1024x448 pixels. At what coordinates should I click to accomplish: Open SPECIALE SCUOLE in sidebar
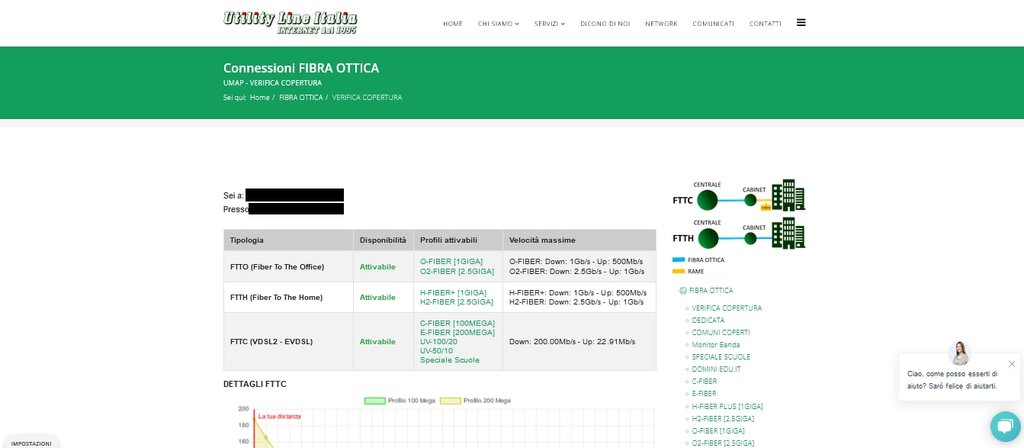pos(721,357)
